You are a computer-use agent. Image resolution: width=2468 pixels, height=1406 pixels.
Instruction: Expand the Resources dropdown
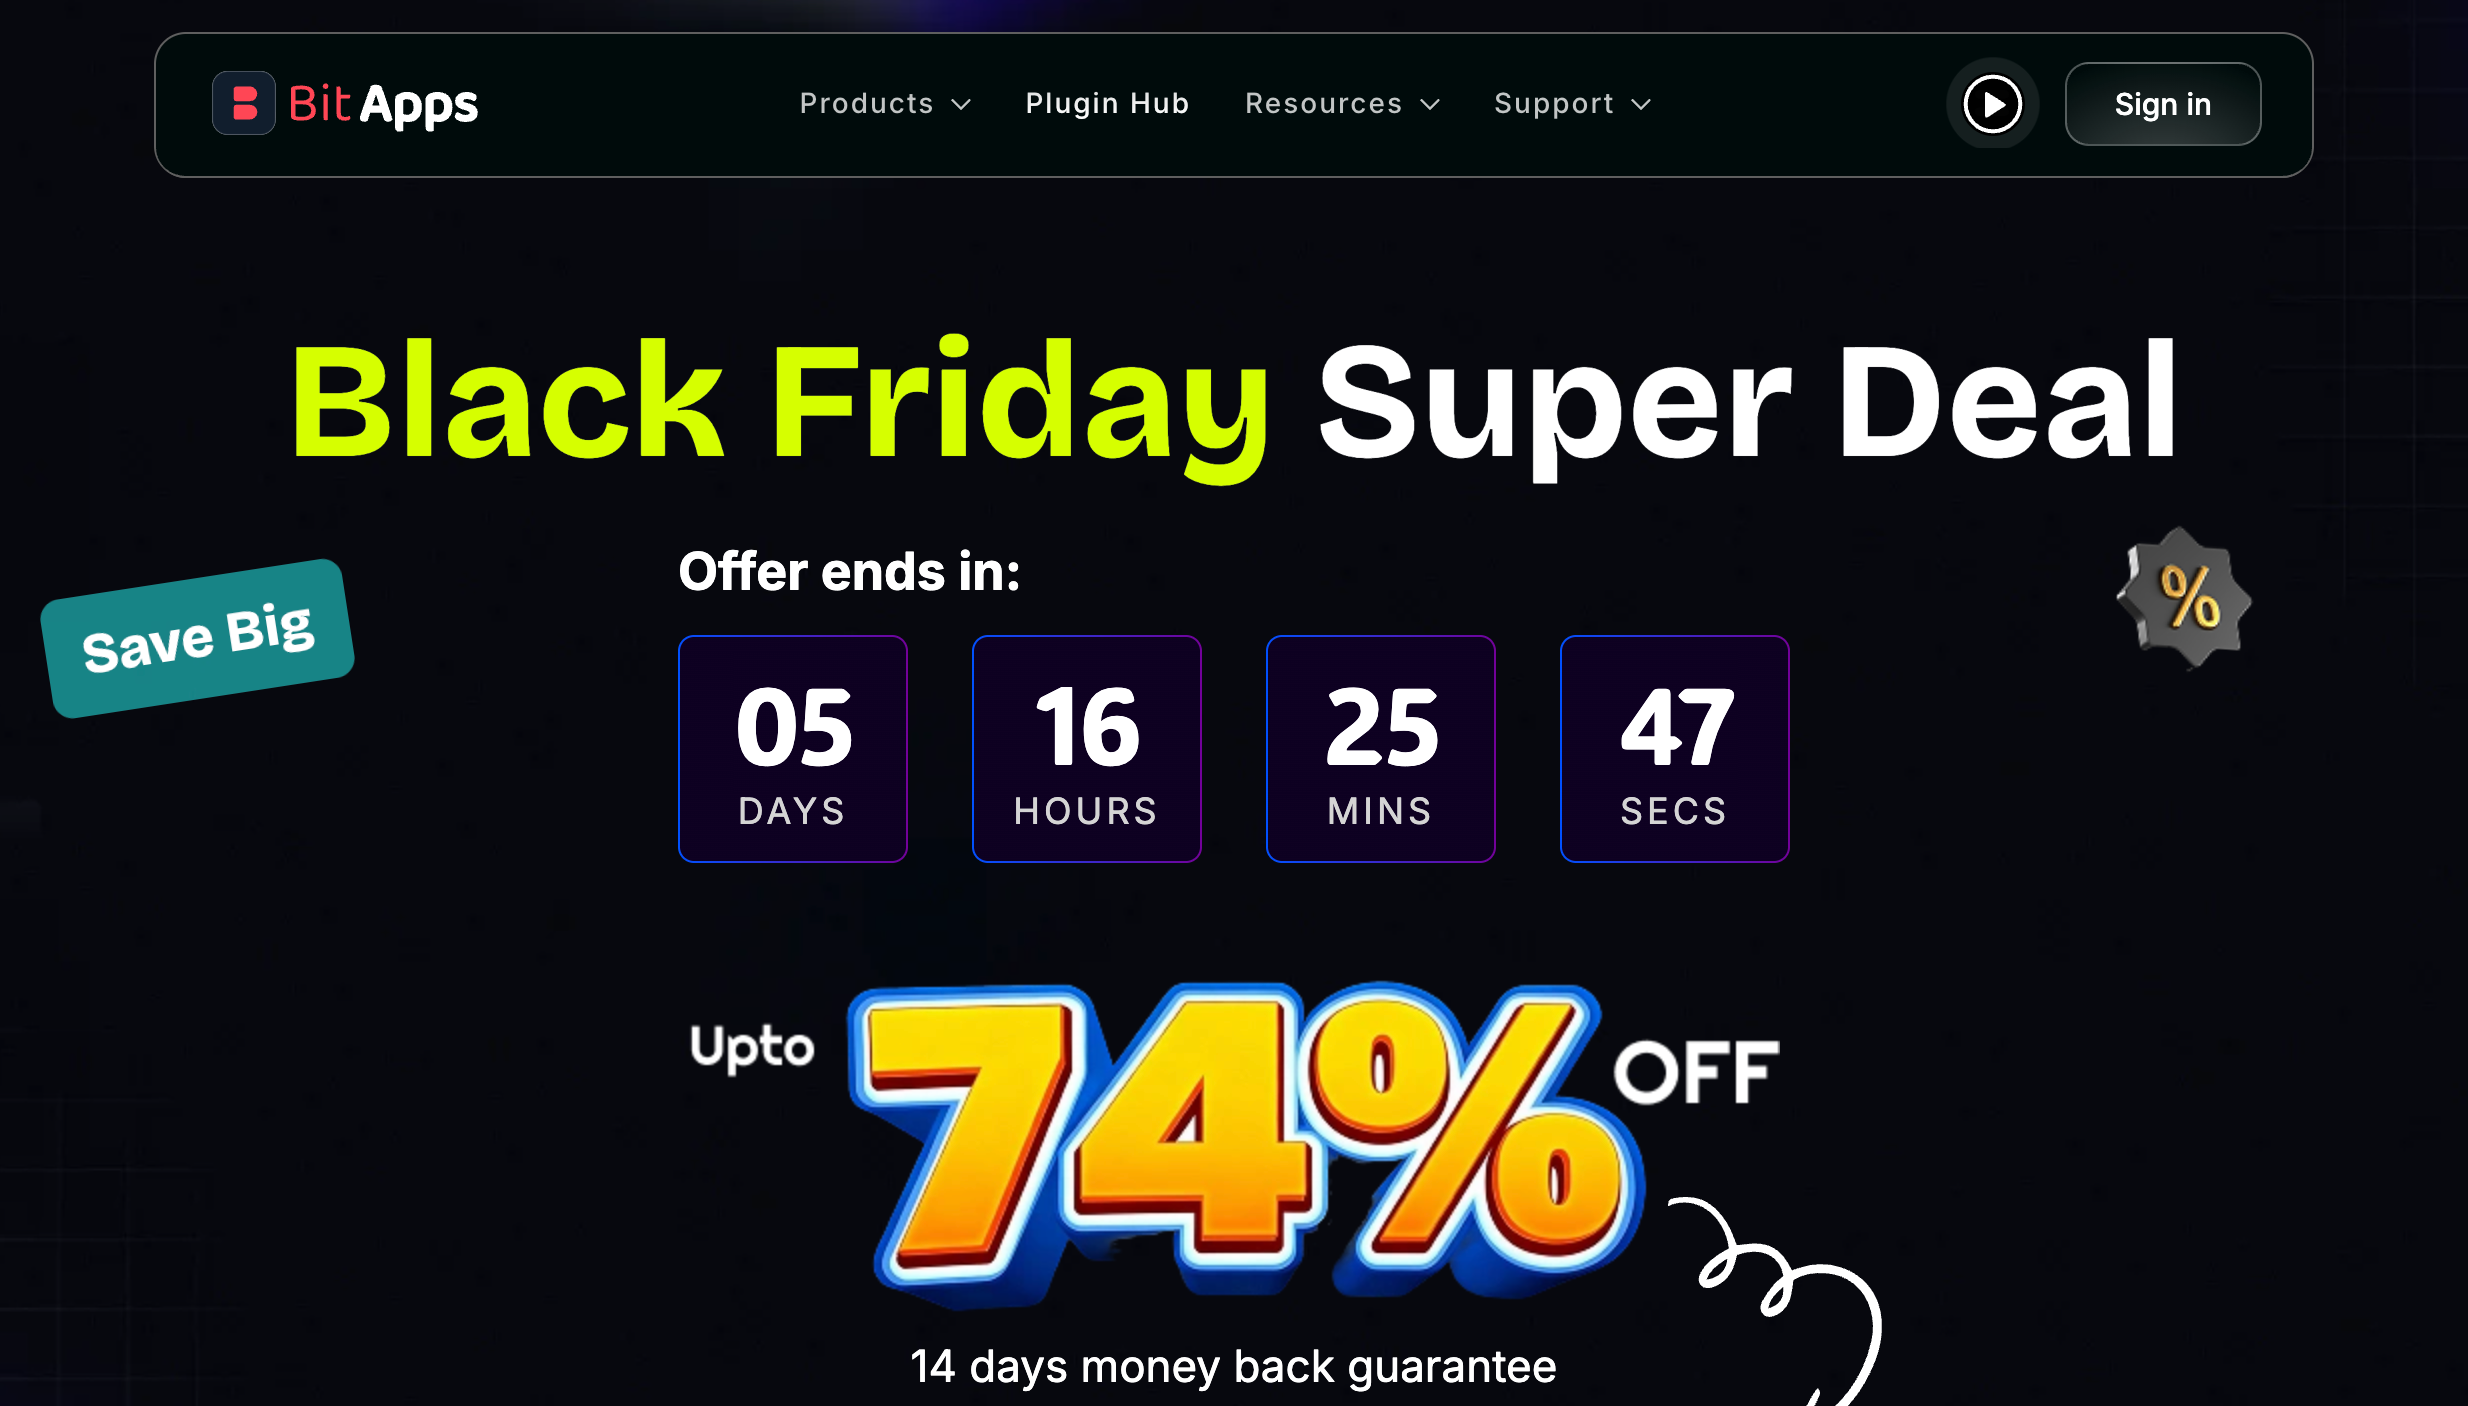pos(1342,103)
